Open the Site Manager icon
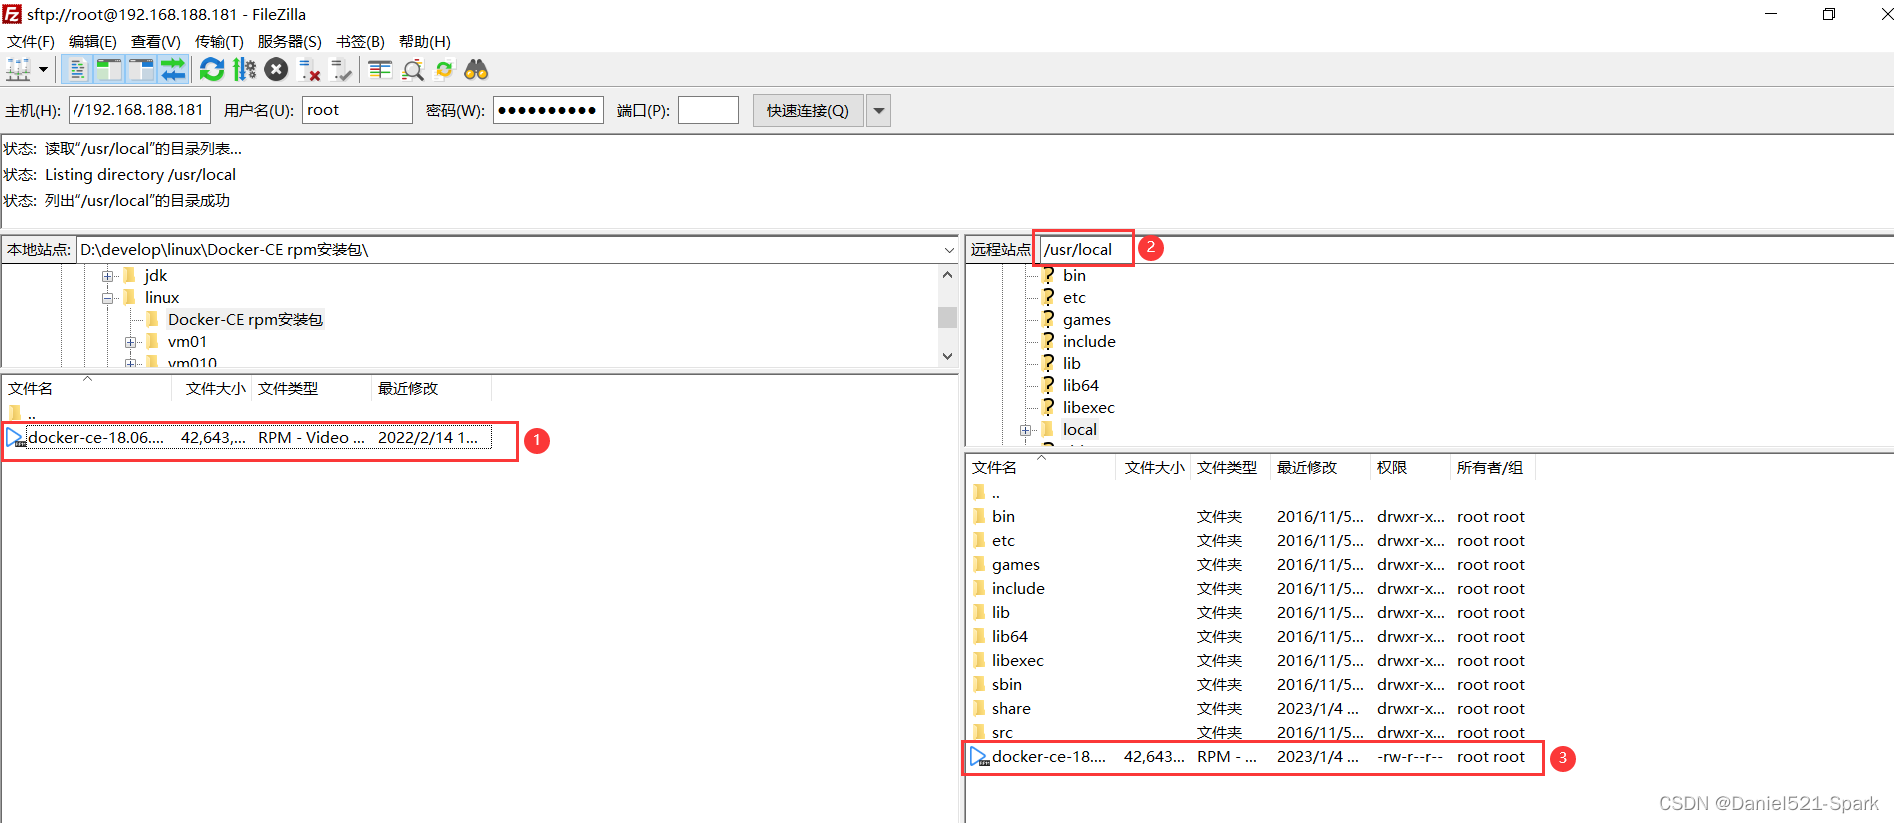 click(18, 70)
